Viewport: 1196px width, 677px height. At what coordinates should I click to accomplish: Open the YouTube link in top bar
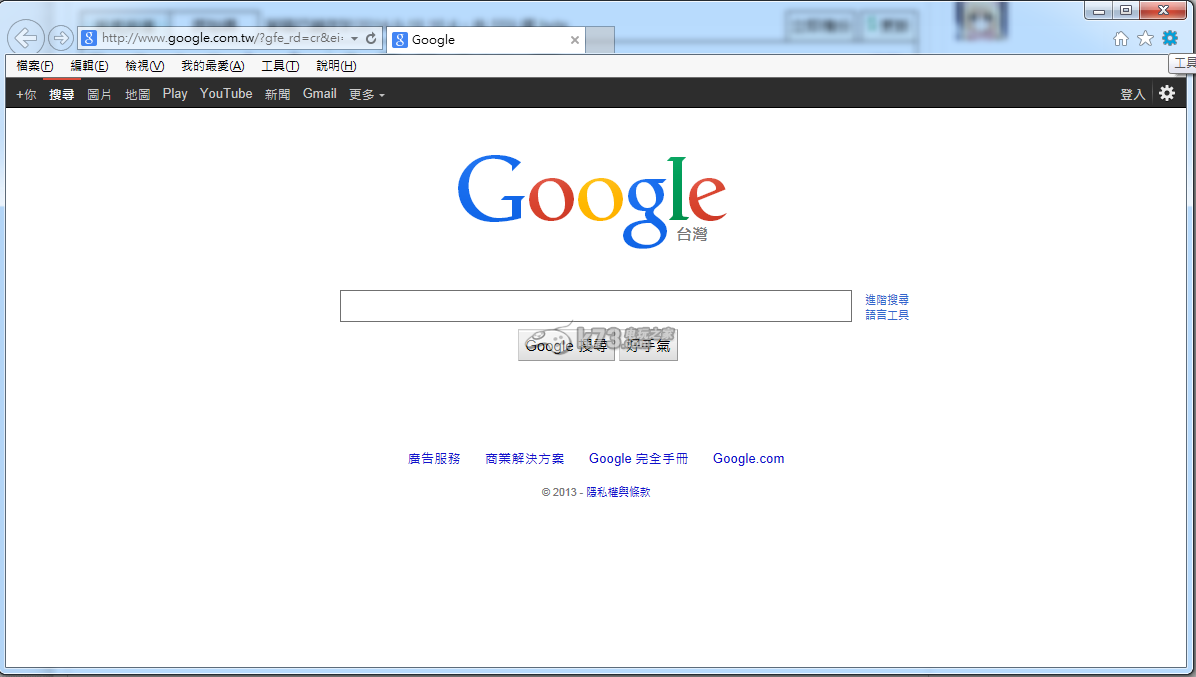(x=226, y=93)
